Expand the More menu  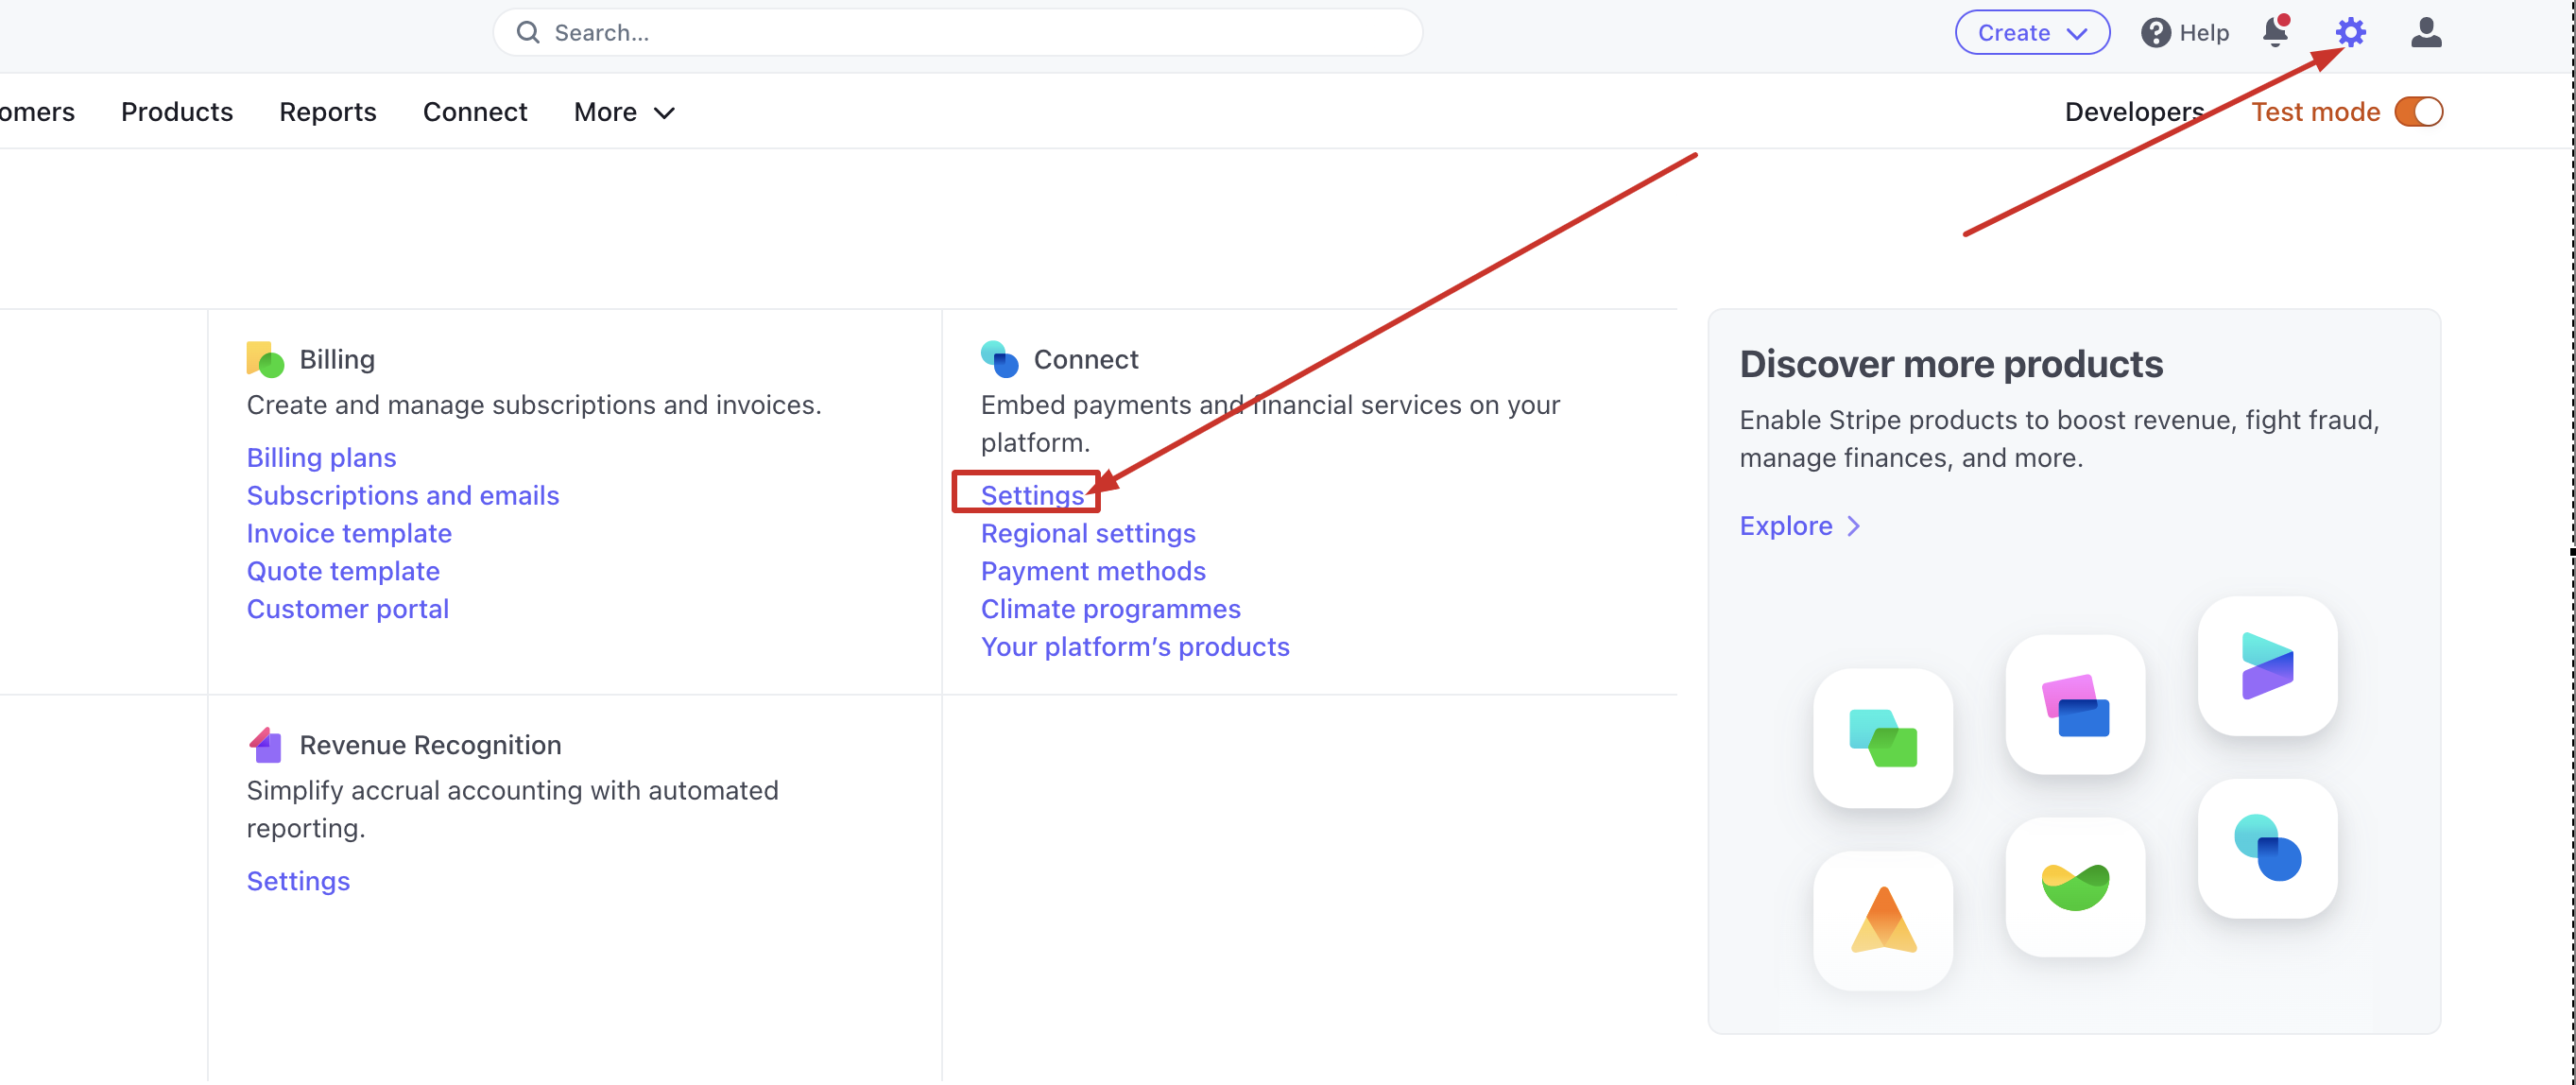pyautogui.click(x=624, y=112)
